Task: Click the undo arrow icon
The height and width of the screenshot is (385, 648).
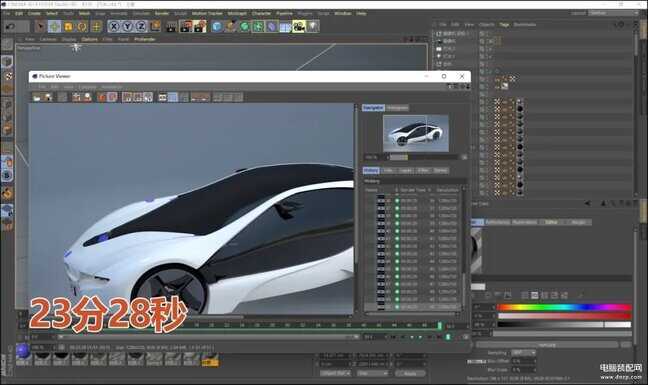Action: (x=10, y=27)
